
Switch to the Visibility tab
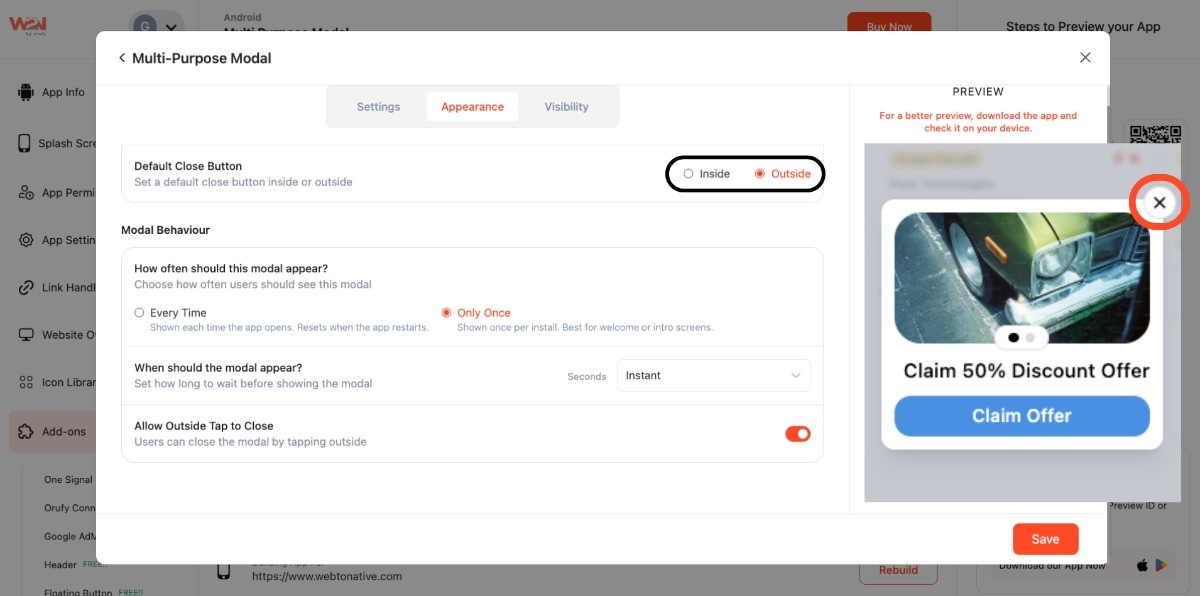(x=566, y=107)
